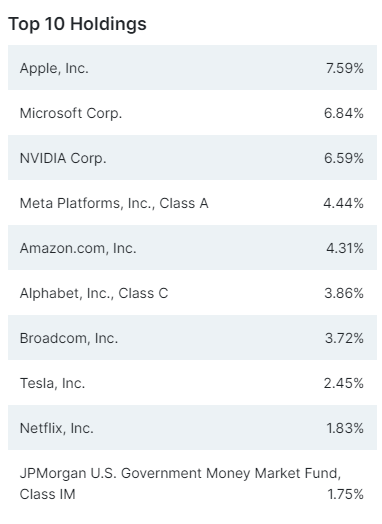Select the Apple, Inc. holding row
This screenshot has height=524, width=382.
pyautogui.click(x=193, y=68)
